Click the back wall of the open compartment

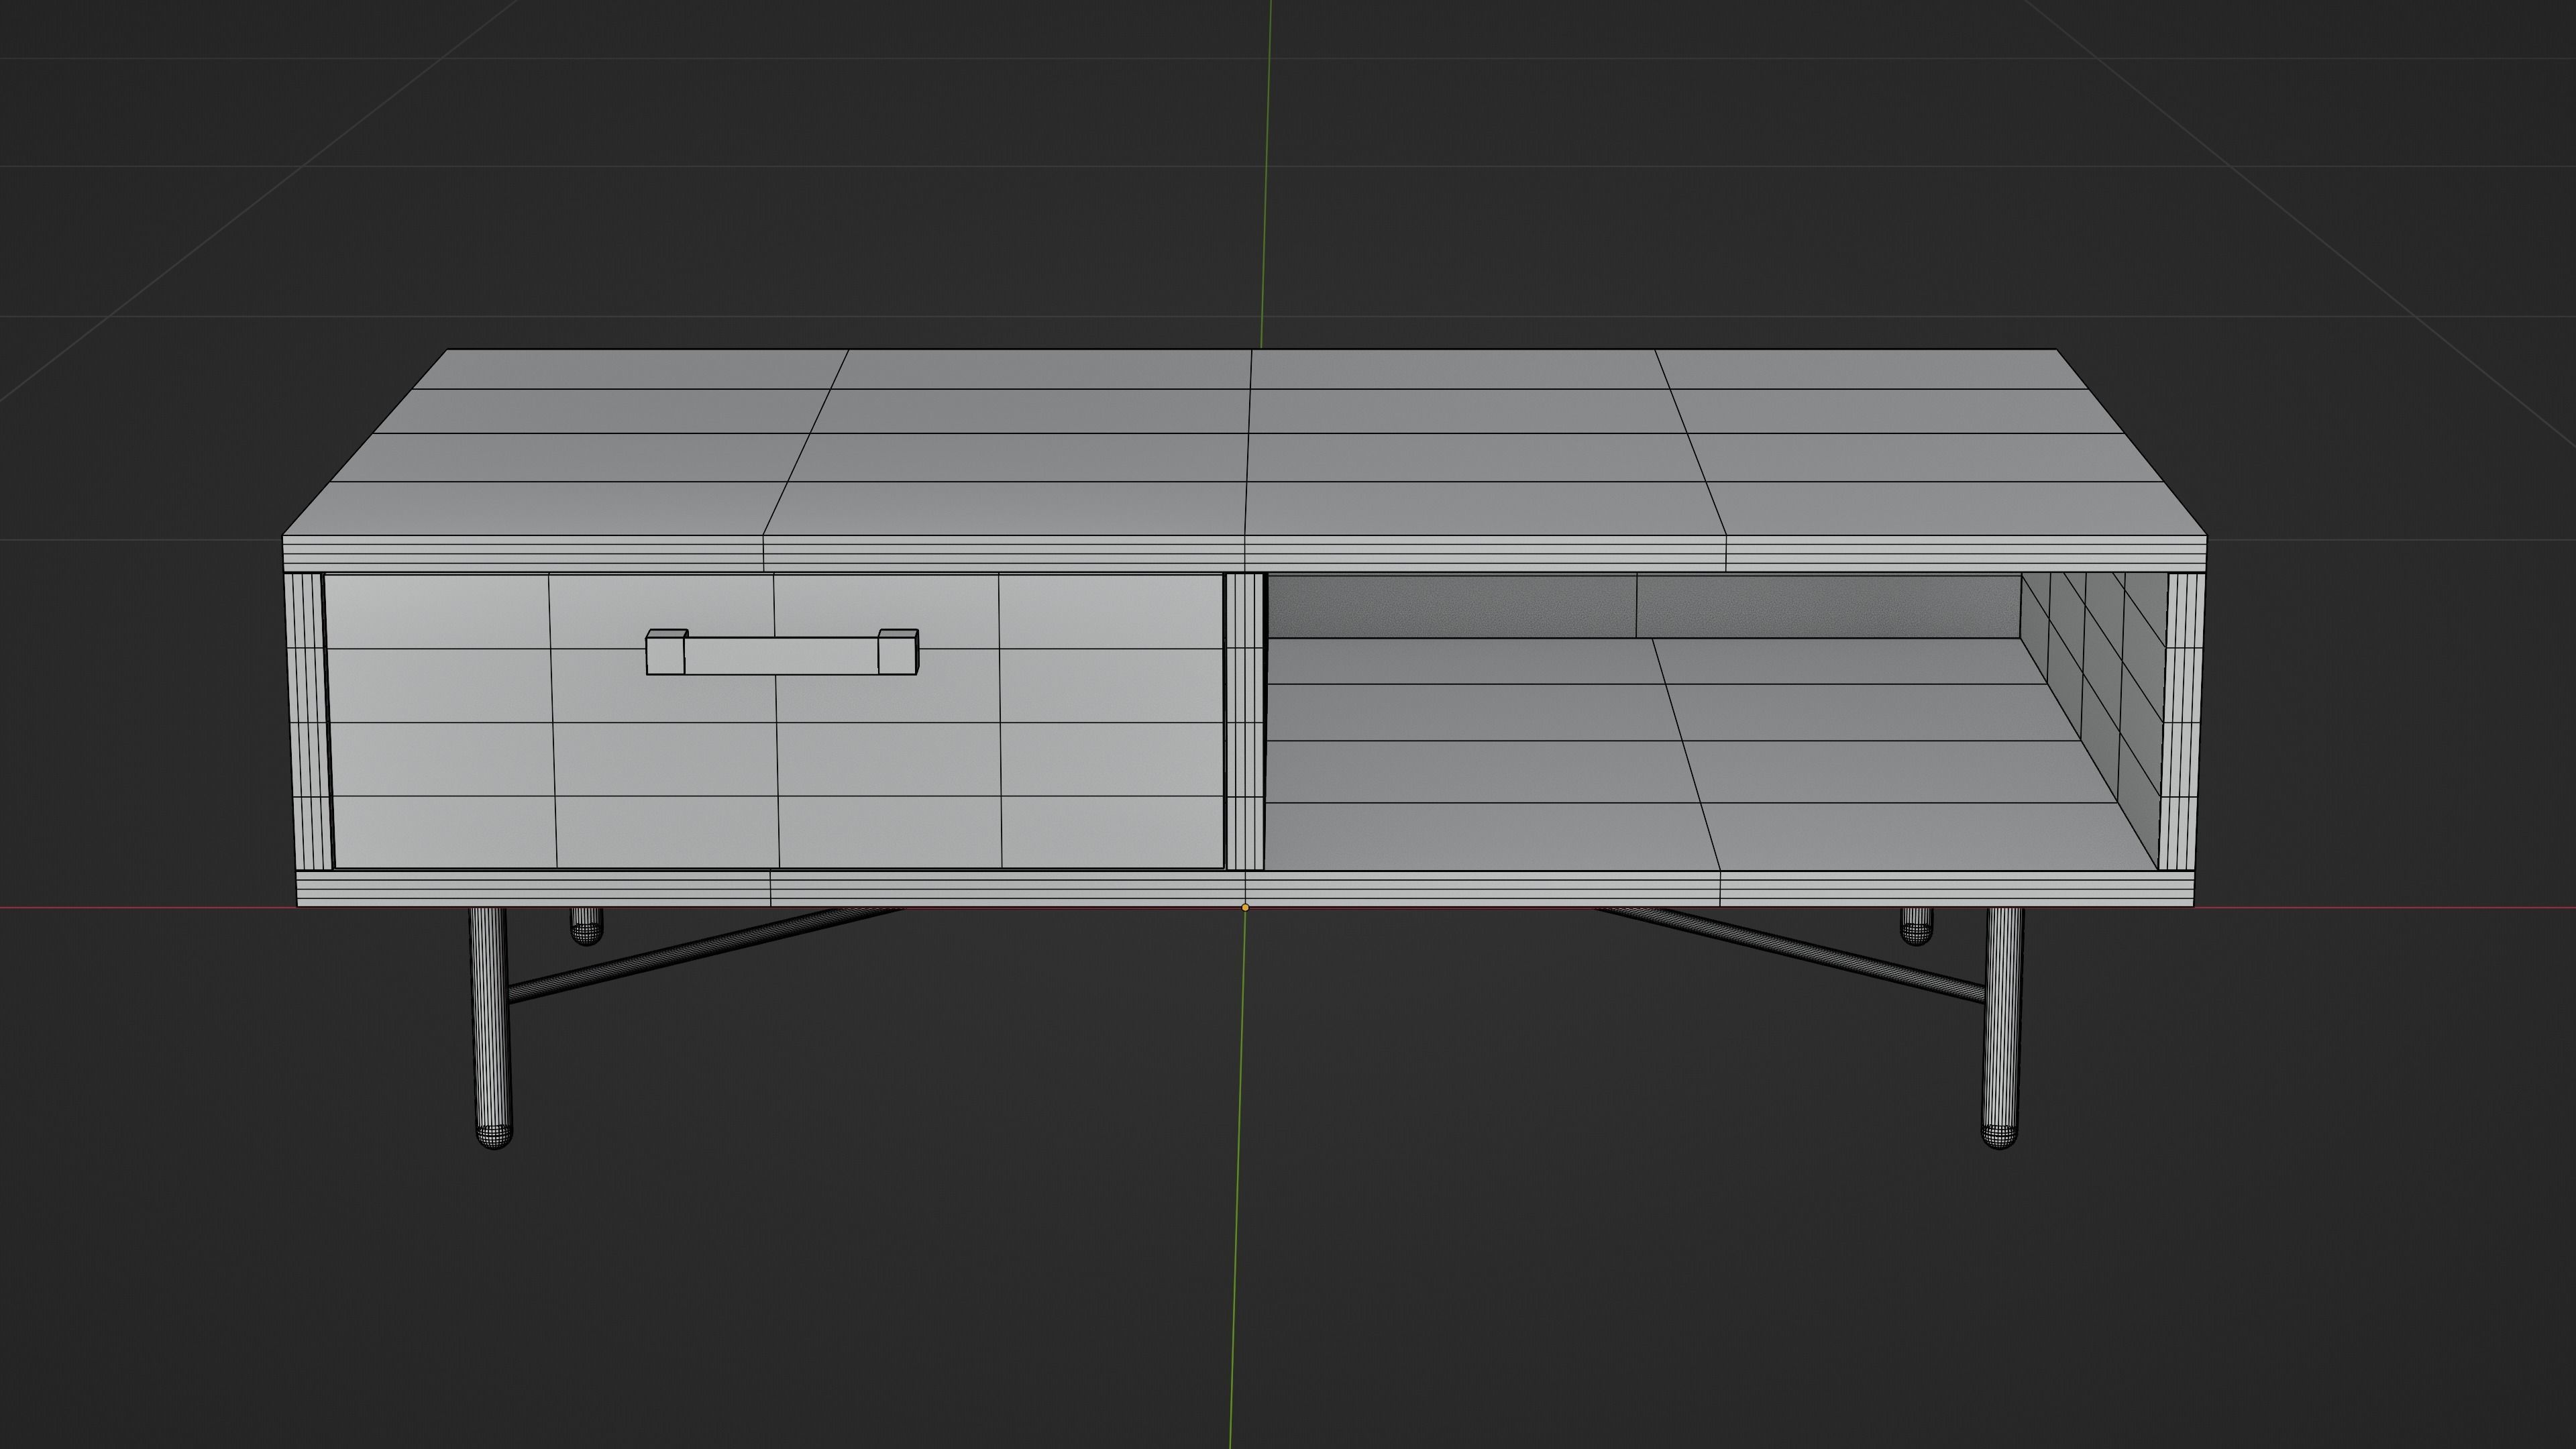(x=1643, y=606)
